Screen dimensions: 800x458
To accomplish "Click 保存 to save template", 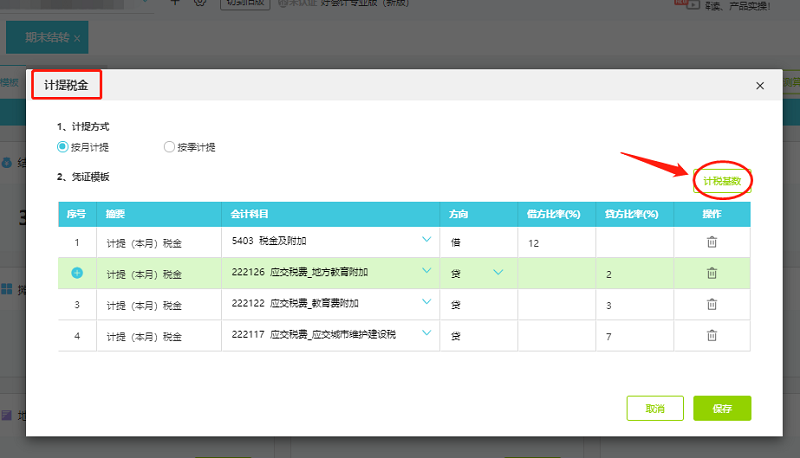I will click(x=722, y=409).
